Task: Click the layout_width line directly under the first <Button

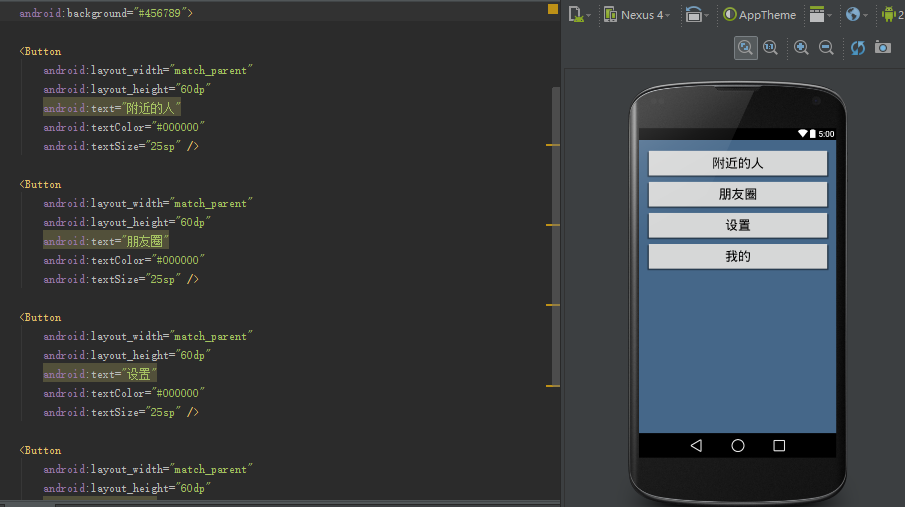Action: pos(148,70)
